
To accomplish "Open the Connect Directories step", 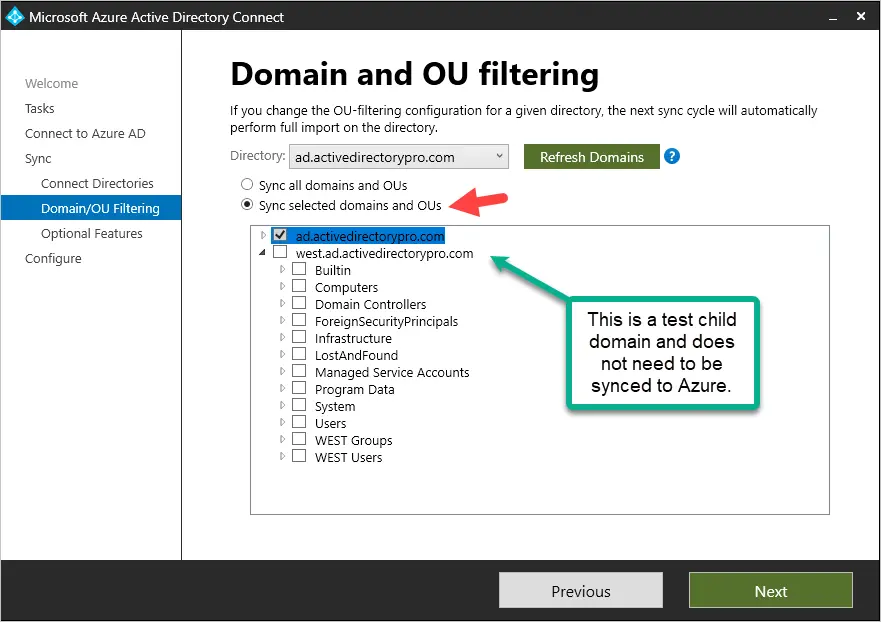I will (x=97, y=183).
